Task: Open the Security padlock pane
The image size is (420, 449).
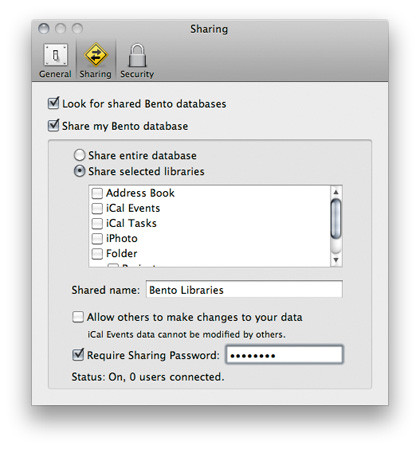Action: point(137,61)
